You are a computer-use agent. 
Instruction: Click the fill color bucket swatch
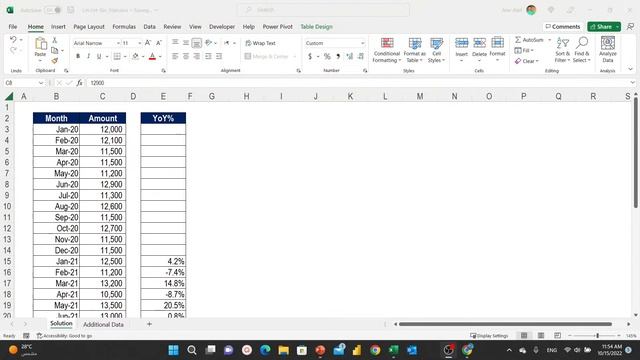coord(136,56)
